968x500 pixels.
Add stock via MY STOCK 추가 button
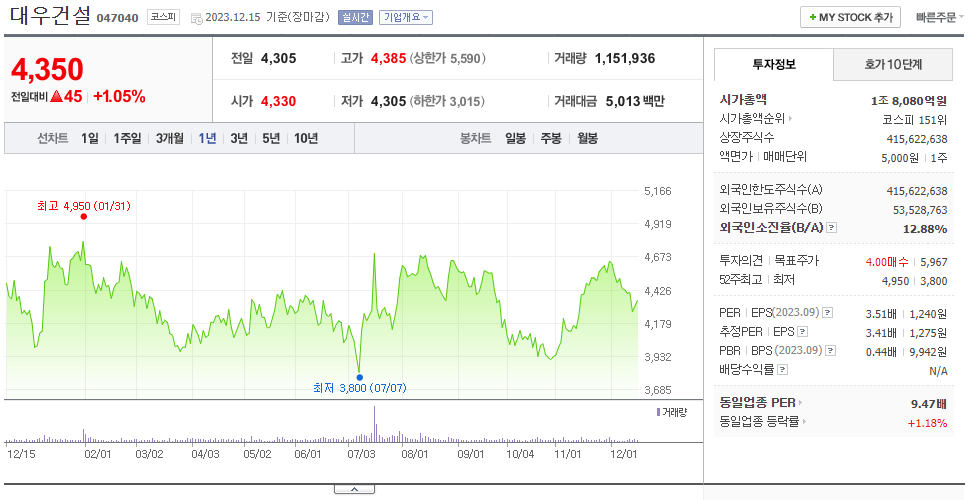tap(851, 17)
